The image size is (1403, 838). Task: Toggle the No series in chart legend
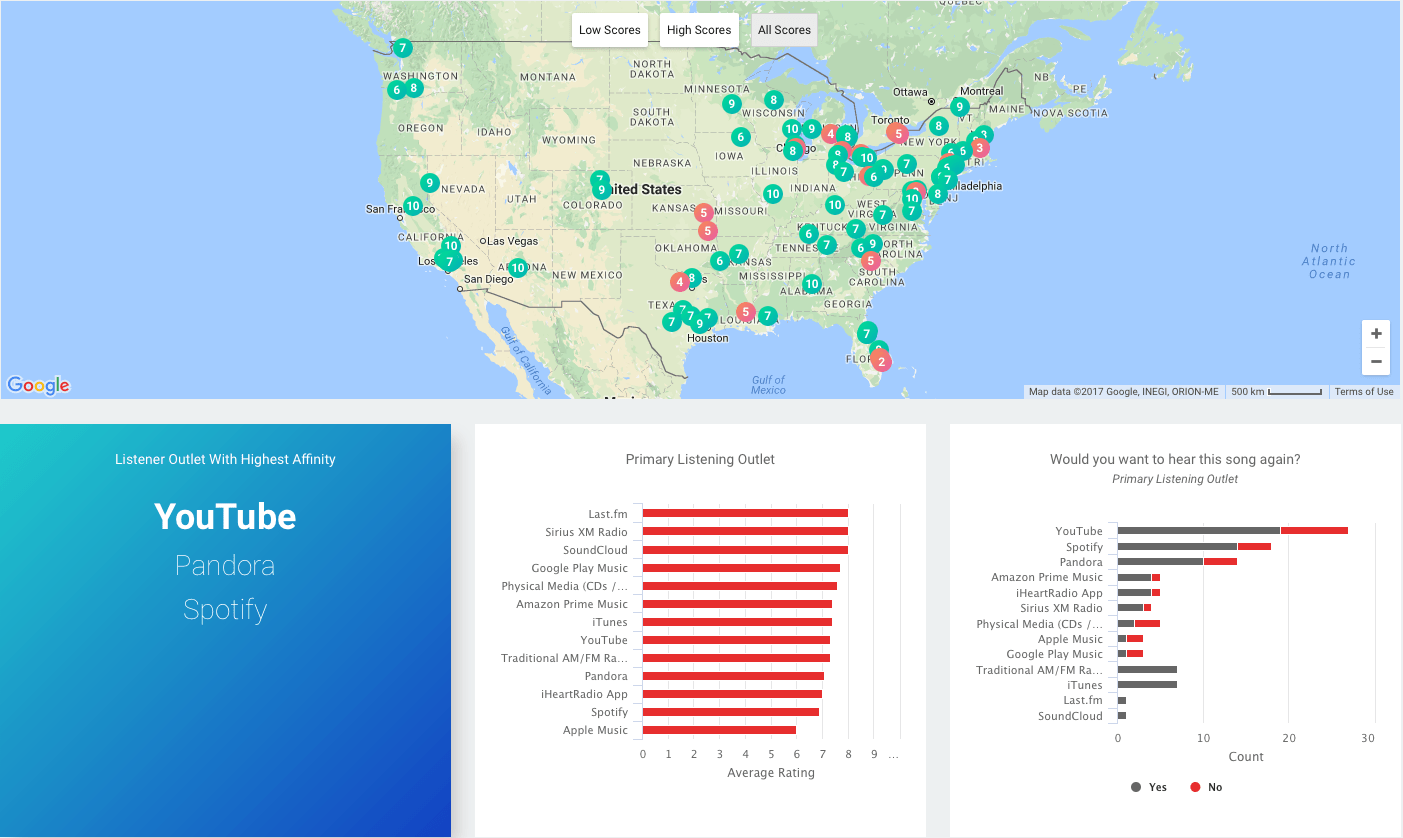1206,787
